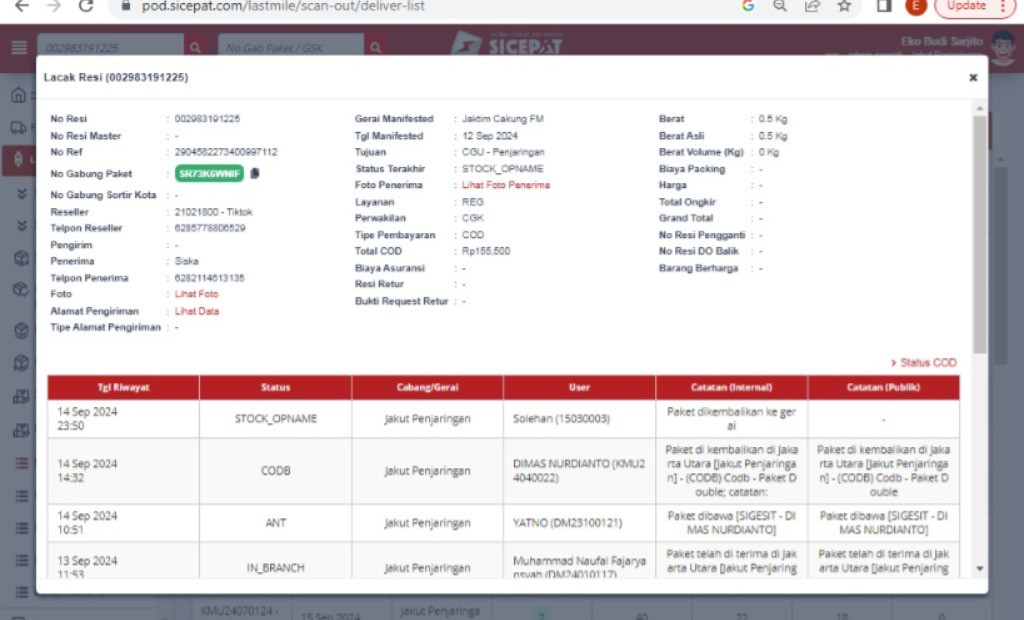Viewport: 1024px width, 620px height.
Task: Expand the Status COD section
Action: click(923, 363)
